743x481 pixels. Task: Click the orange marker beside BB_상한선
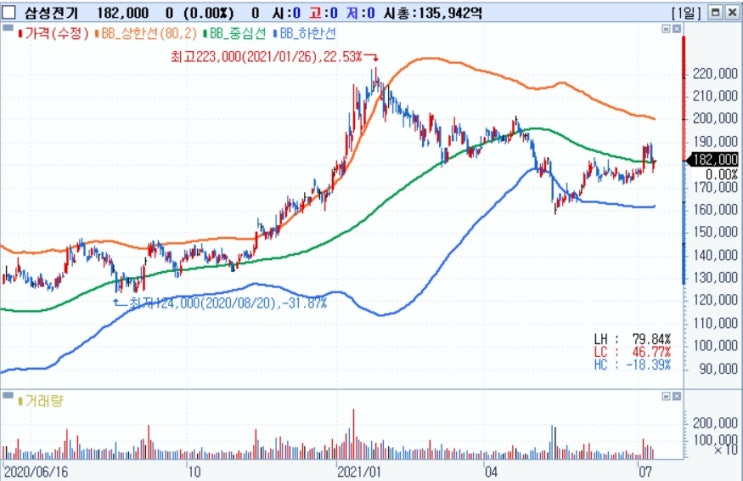coord(97,34)
